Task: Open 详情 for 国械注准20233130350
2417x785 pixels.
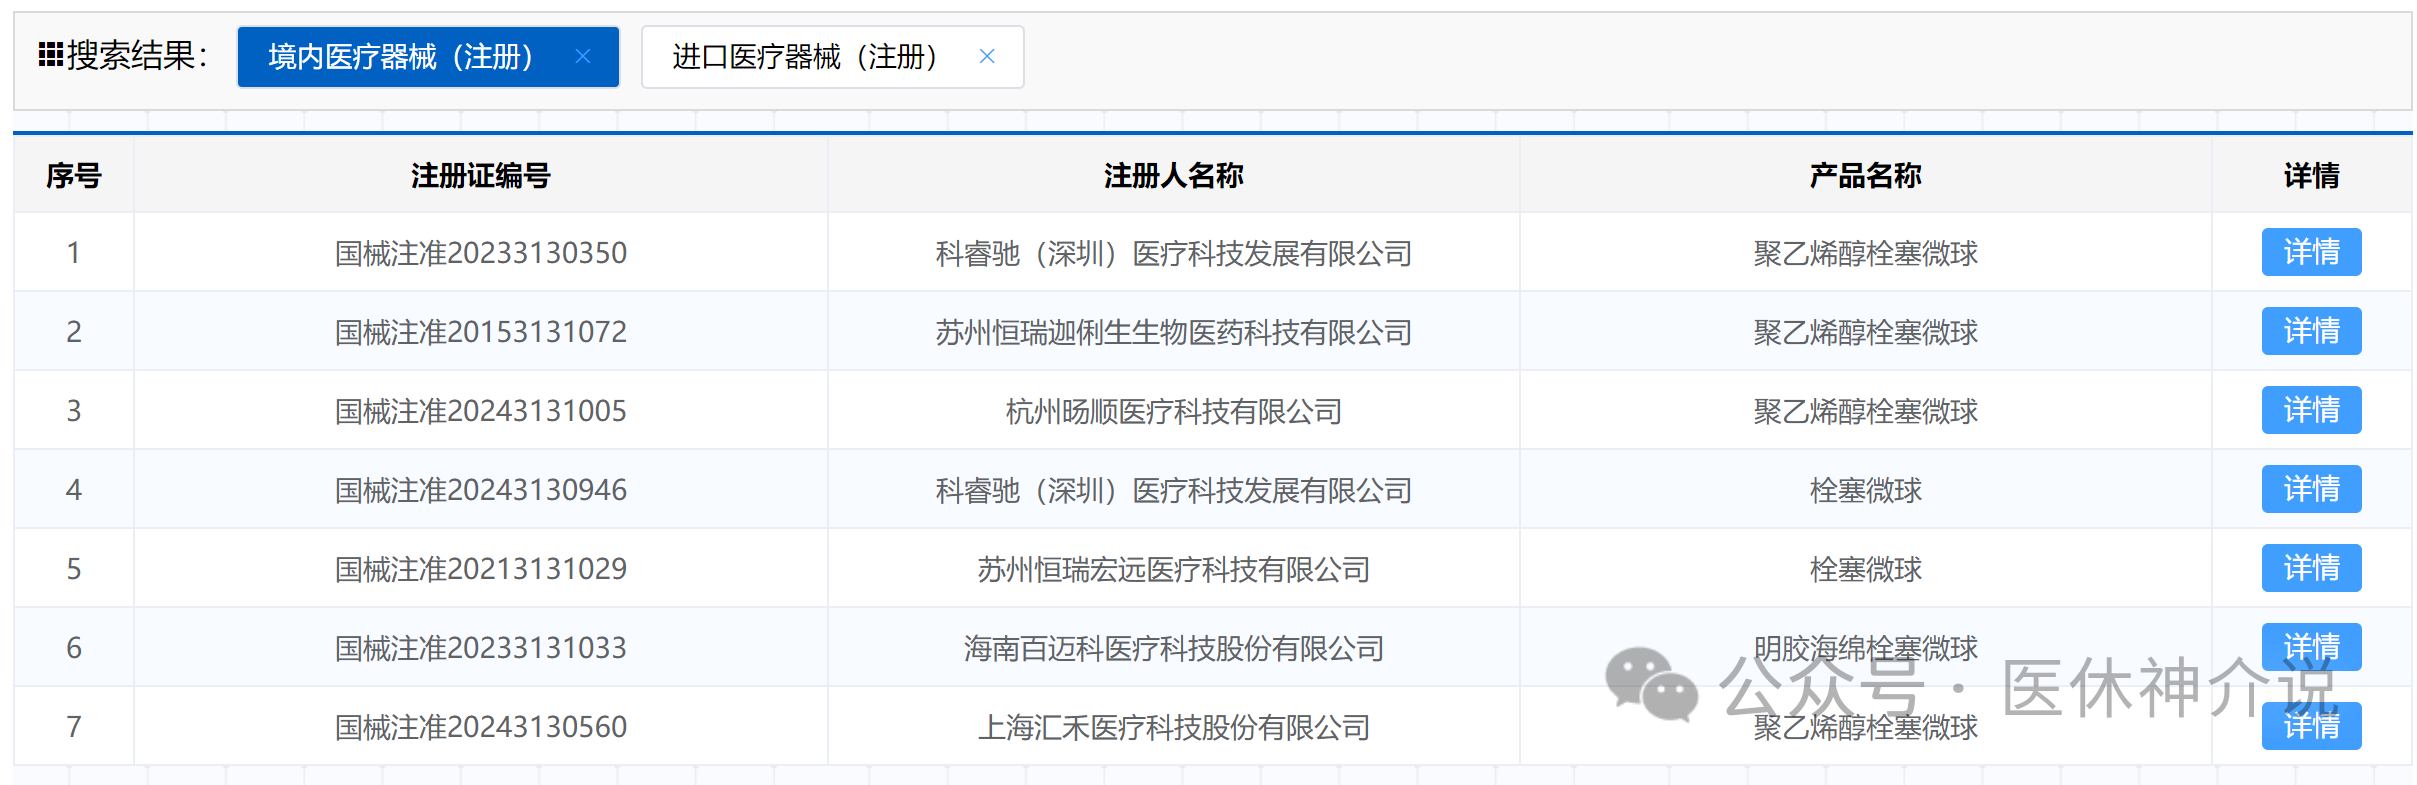Action: pos(2311,252)
